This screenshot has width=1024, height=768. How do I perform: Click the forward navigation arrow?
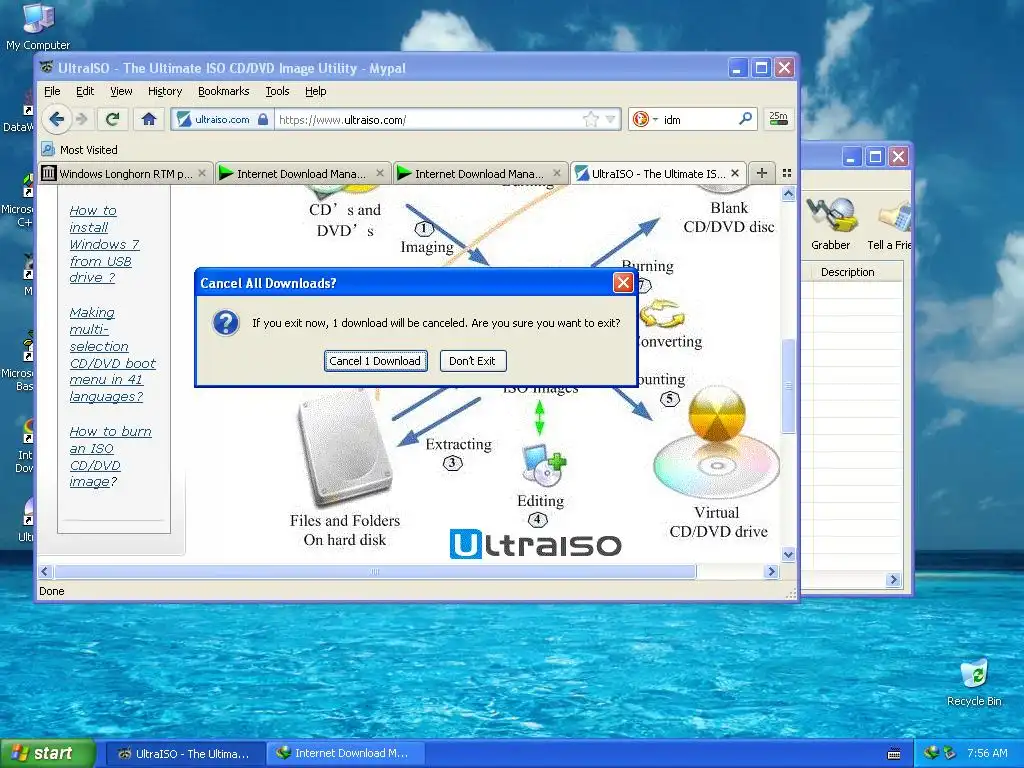tap(82, 120)
